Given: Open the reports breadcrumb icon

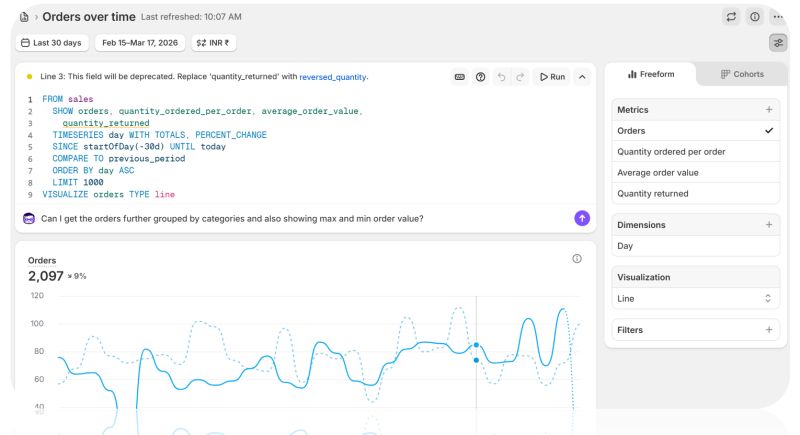Looking at the screenshot, I should [24, 17].
